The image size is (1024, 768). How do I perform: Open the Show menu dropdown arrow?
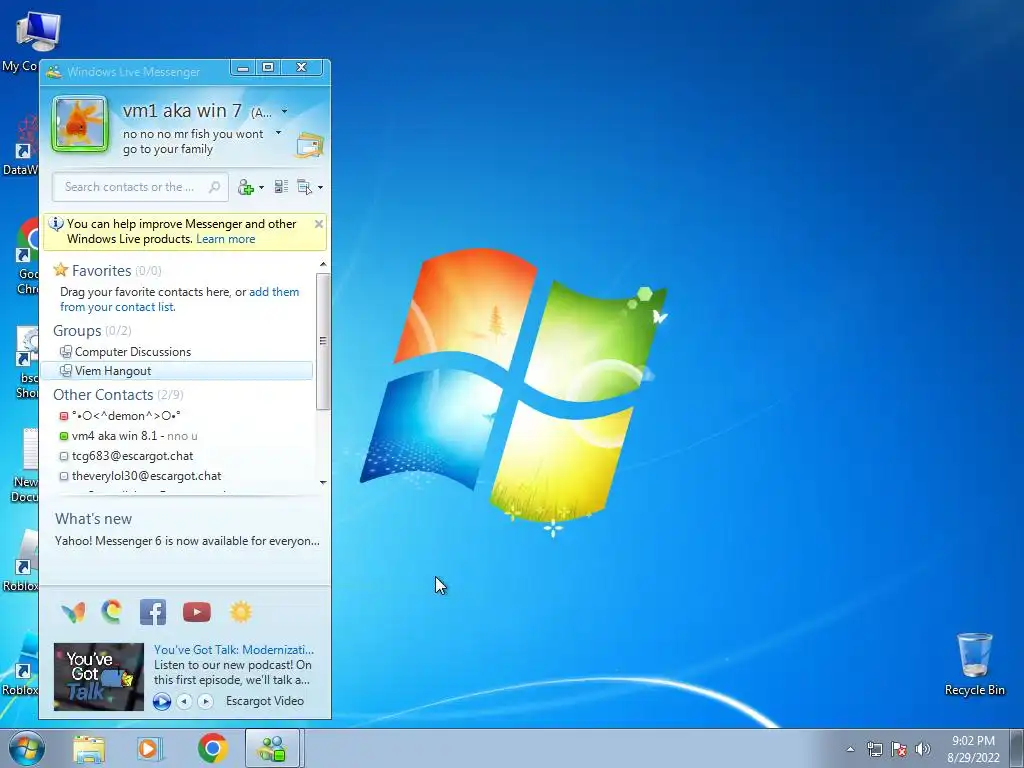tap(320, 187)
